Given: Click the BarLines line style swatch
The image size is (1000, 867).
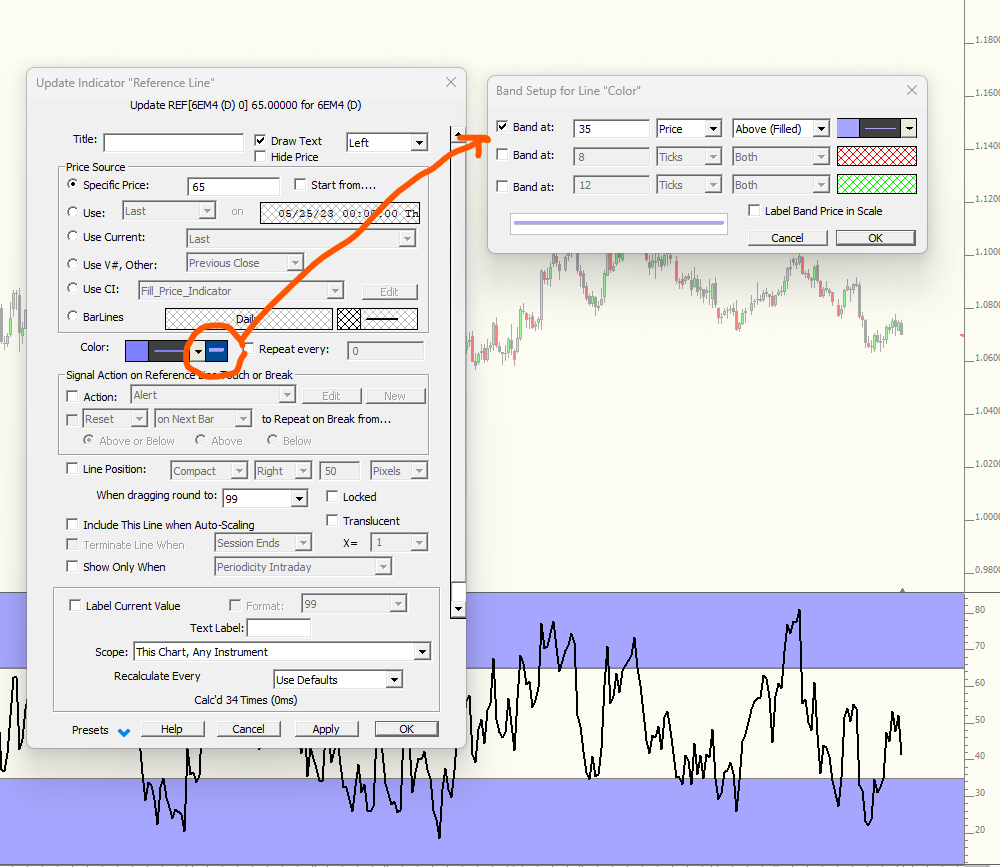Looking at the screenshot, I should pos(390,319).
